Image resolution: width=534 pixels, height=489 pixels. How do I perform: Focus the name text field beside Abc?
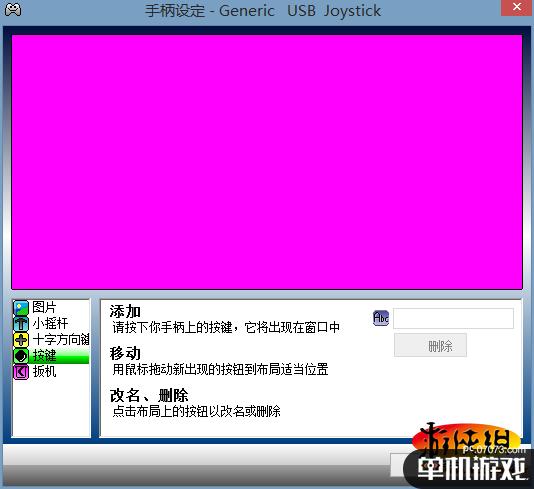click(x=453, y=318)
